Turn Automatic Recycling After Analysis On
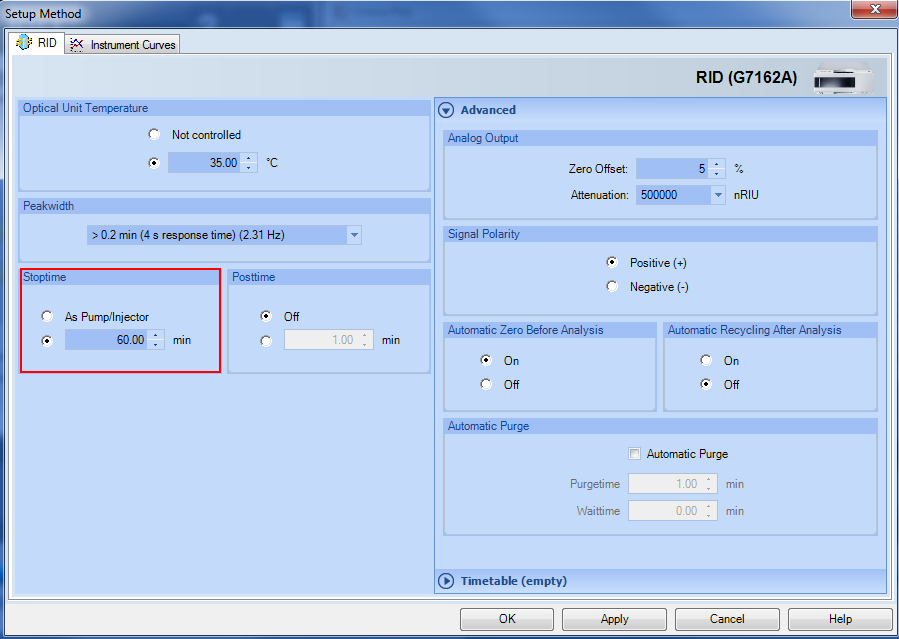Image resolution: width=899 pixels, height=639 pixels. click(707, 360)
